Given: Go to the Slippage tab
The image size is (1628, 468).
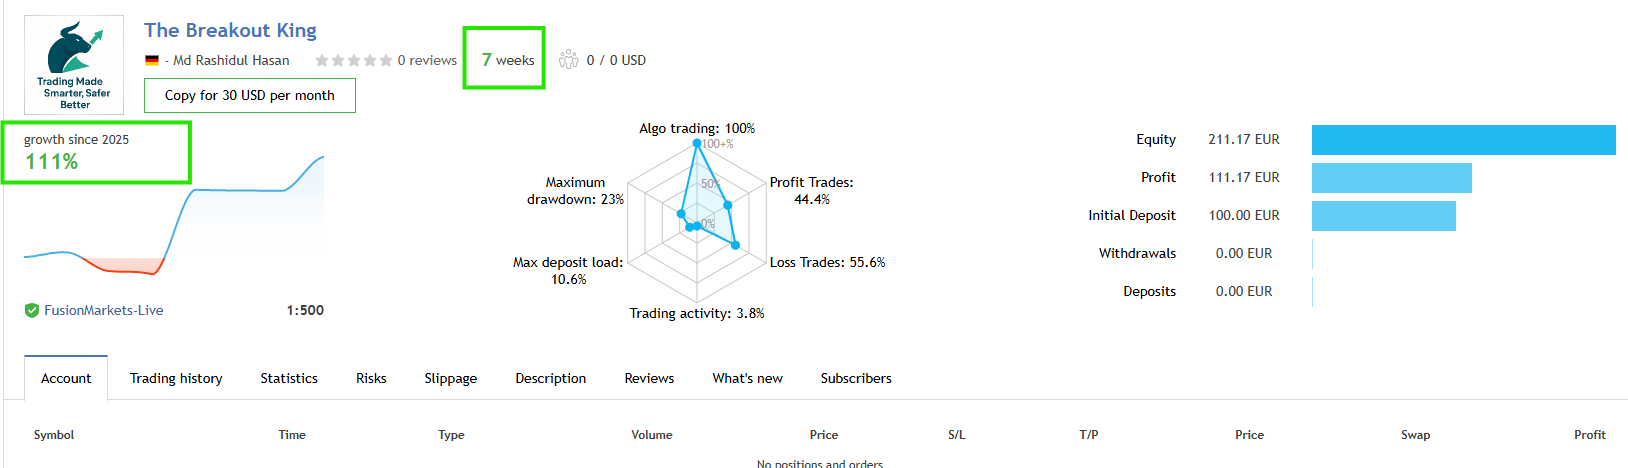Looking at the screenshot, I should click(450, 378).
